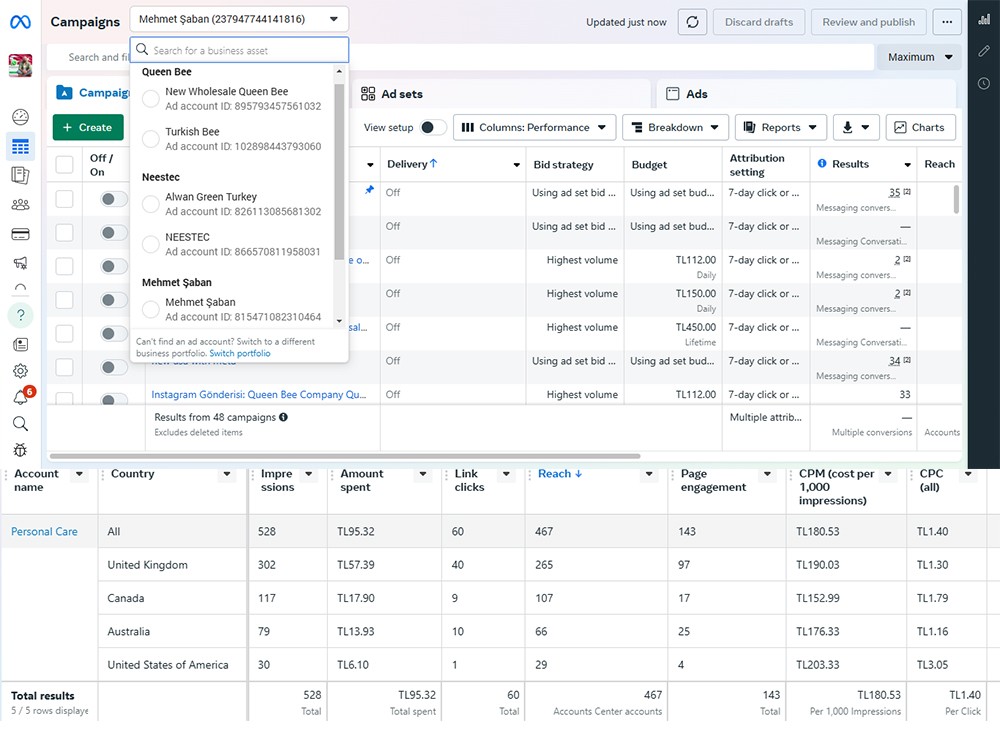The height and width of the screenshot is (750, 1000).
Task: Open the bar chart icon in right panel
Action: 984,20
